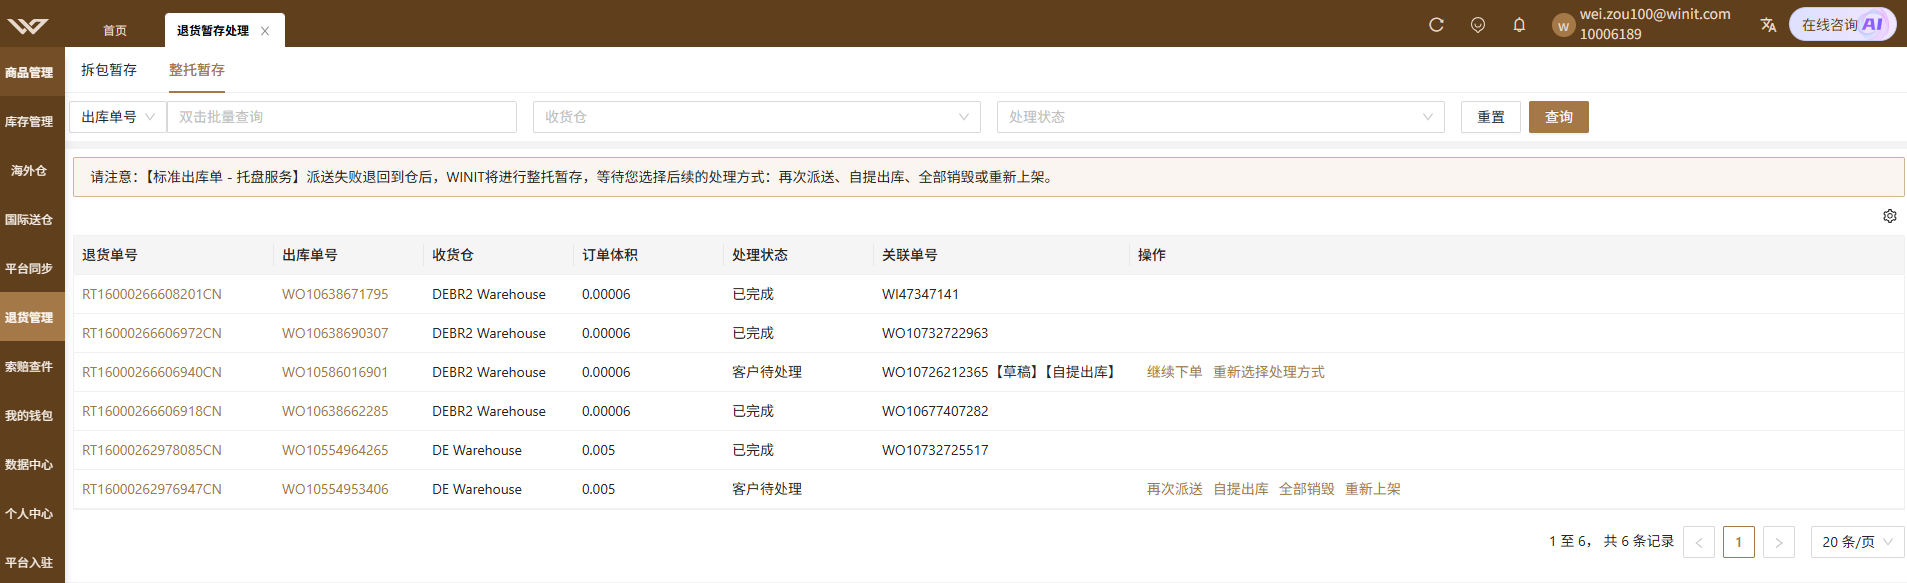Viewport: 1907px width, 583px height.
Task: Open return order RT16000266608201CN
Action: (152, 294)
